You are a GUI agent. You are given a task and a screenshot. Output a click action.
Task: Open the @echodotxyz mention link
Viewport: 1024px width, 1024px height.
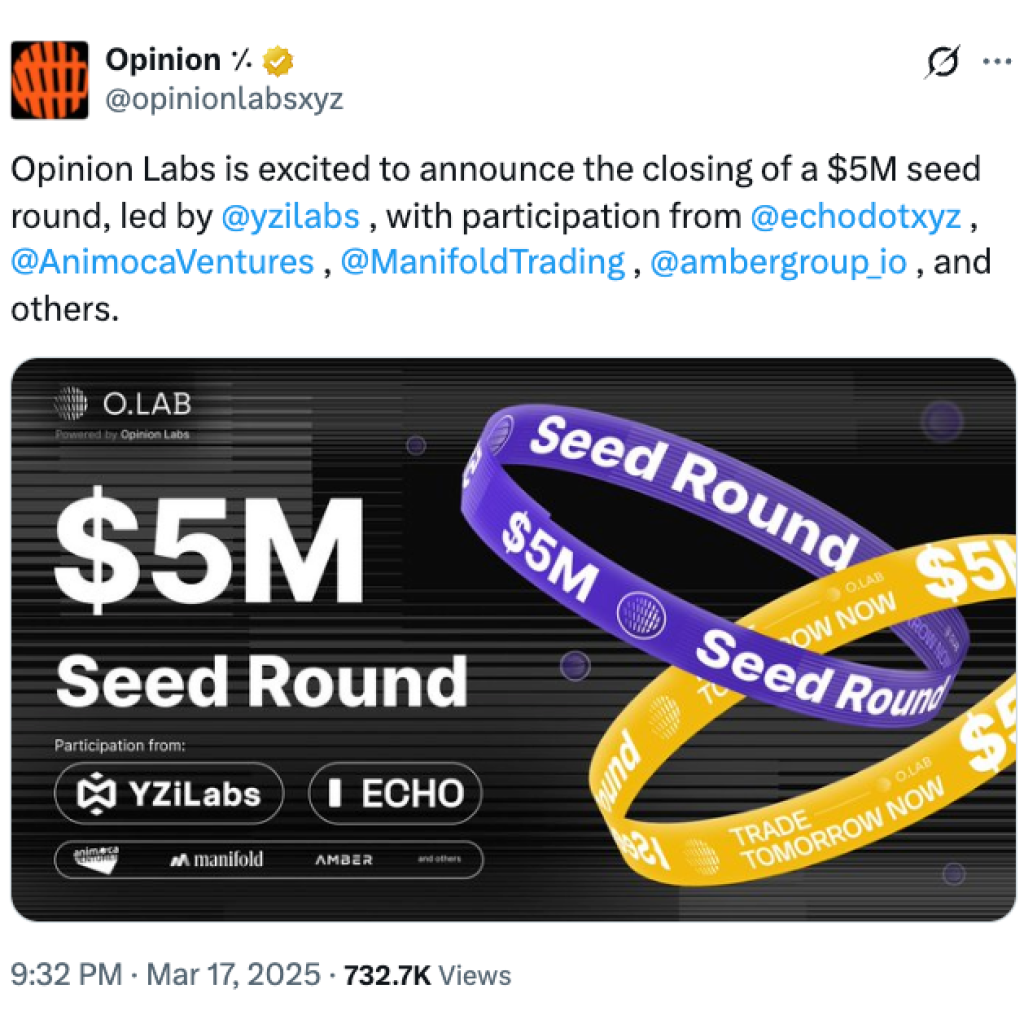[854, 215]
